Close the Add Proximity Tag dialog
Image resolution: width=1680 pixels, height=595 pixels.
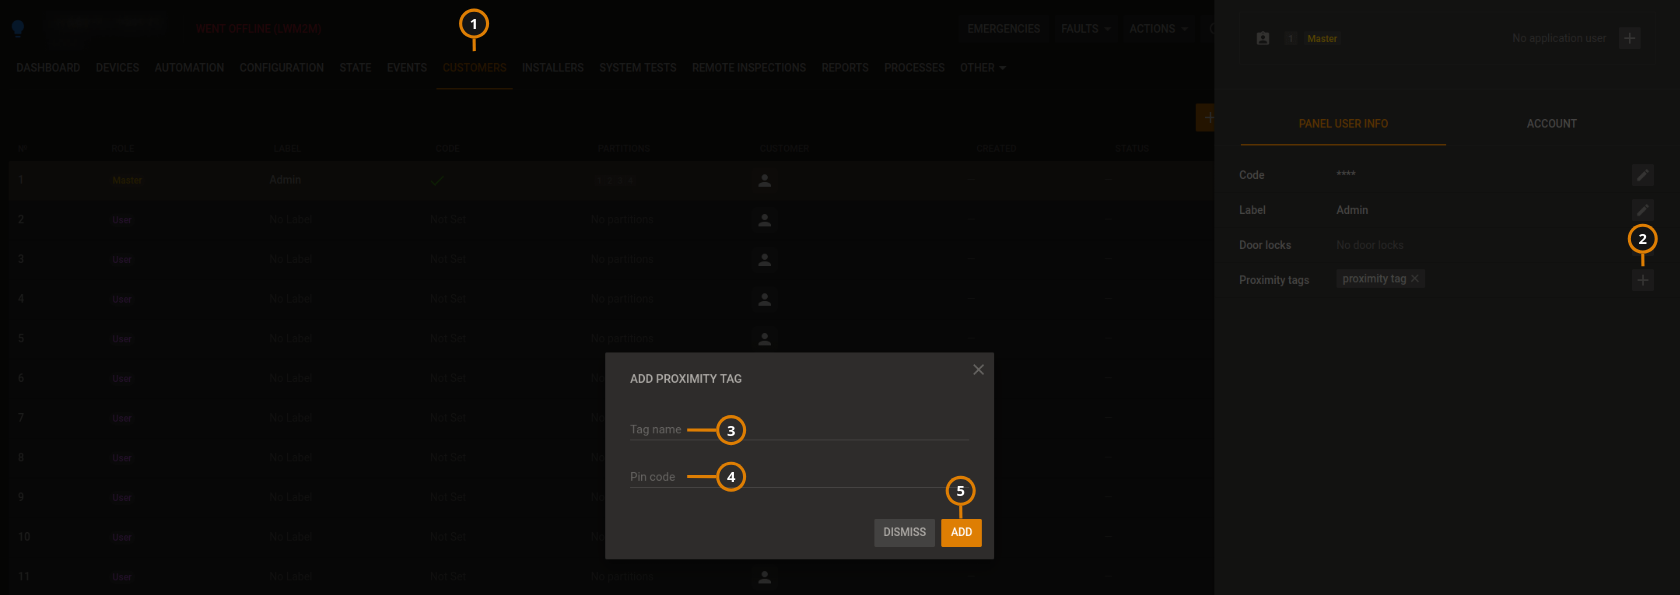tap(978, 370)
